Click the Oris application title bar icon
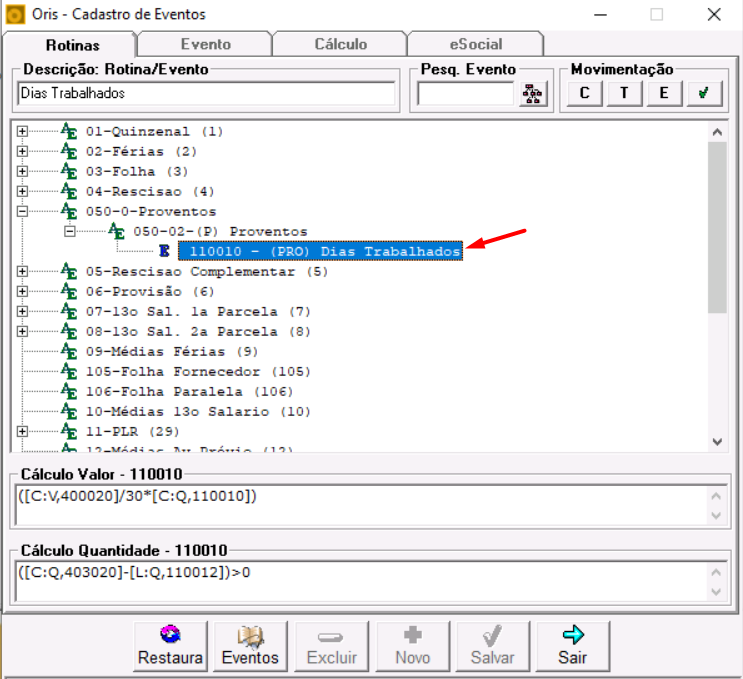743x679 pixels. tap(15, 15)
